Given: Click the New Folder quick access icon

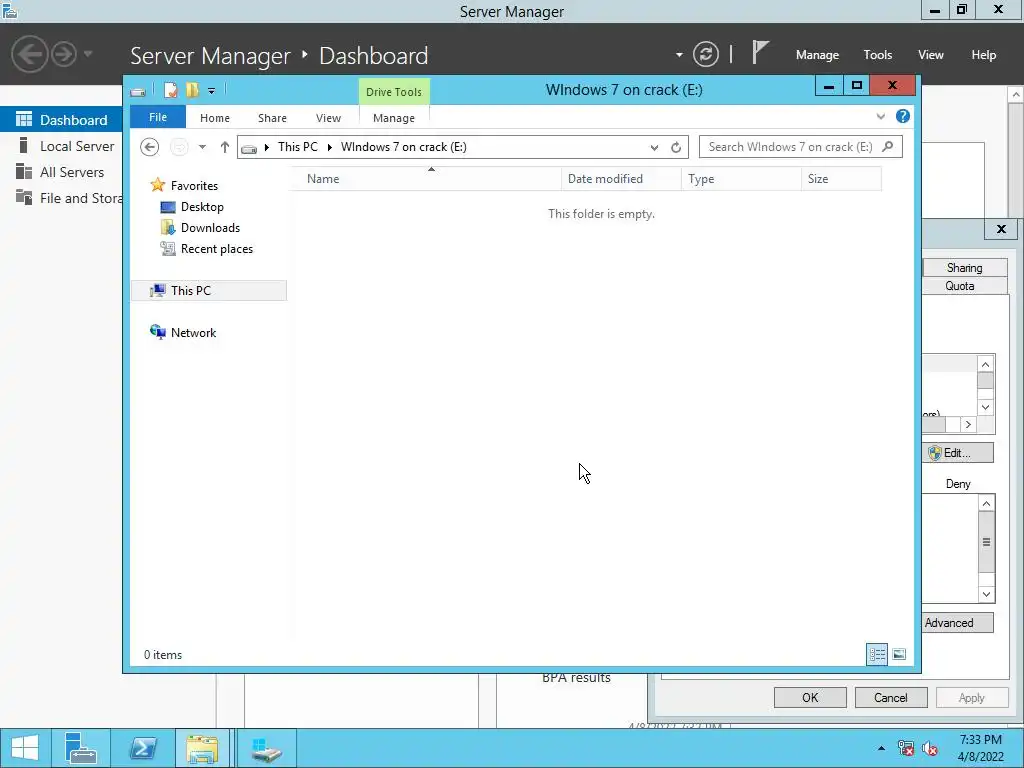Looking at the screenshot, I should (x=192, y=90).
